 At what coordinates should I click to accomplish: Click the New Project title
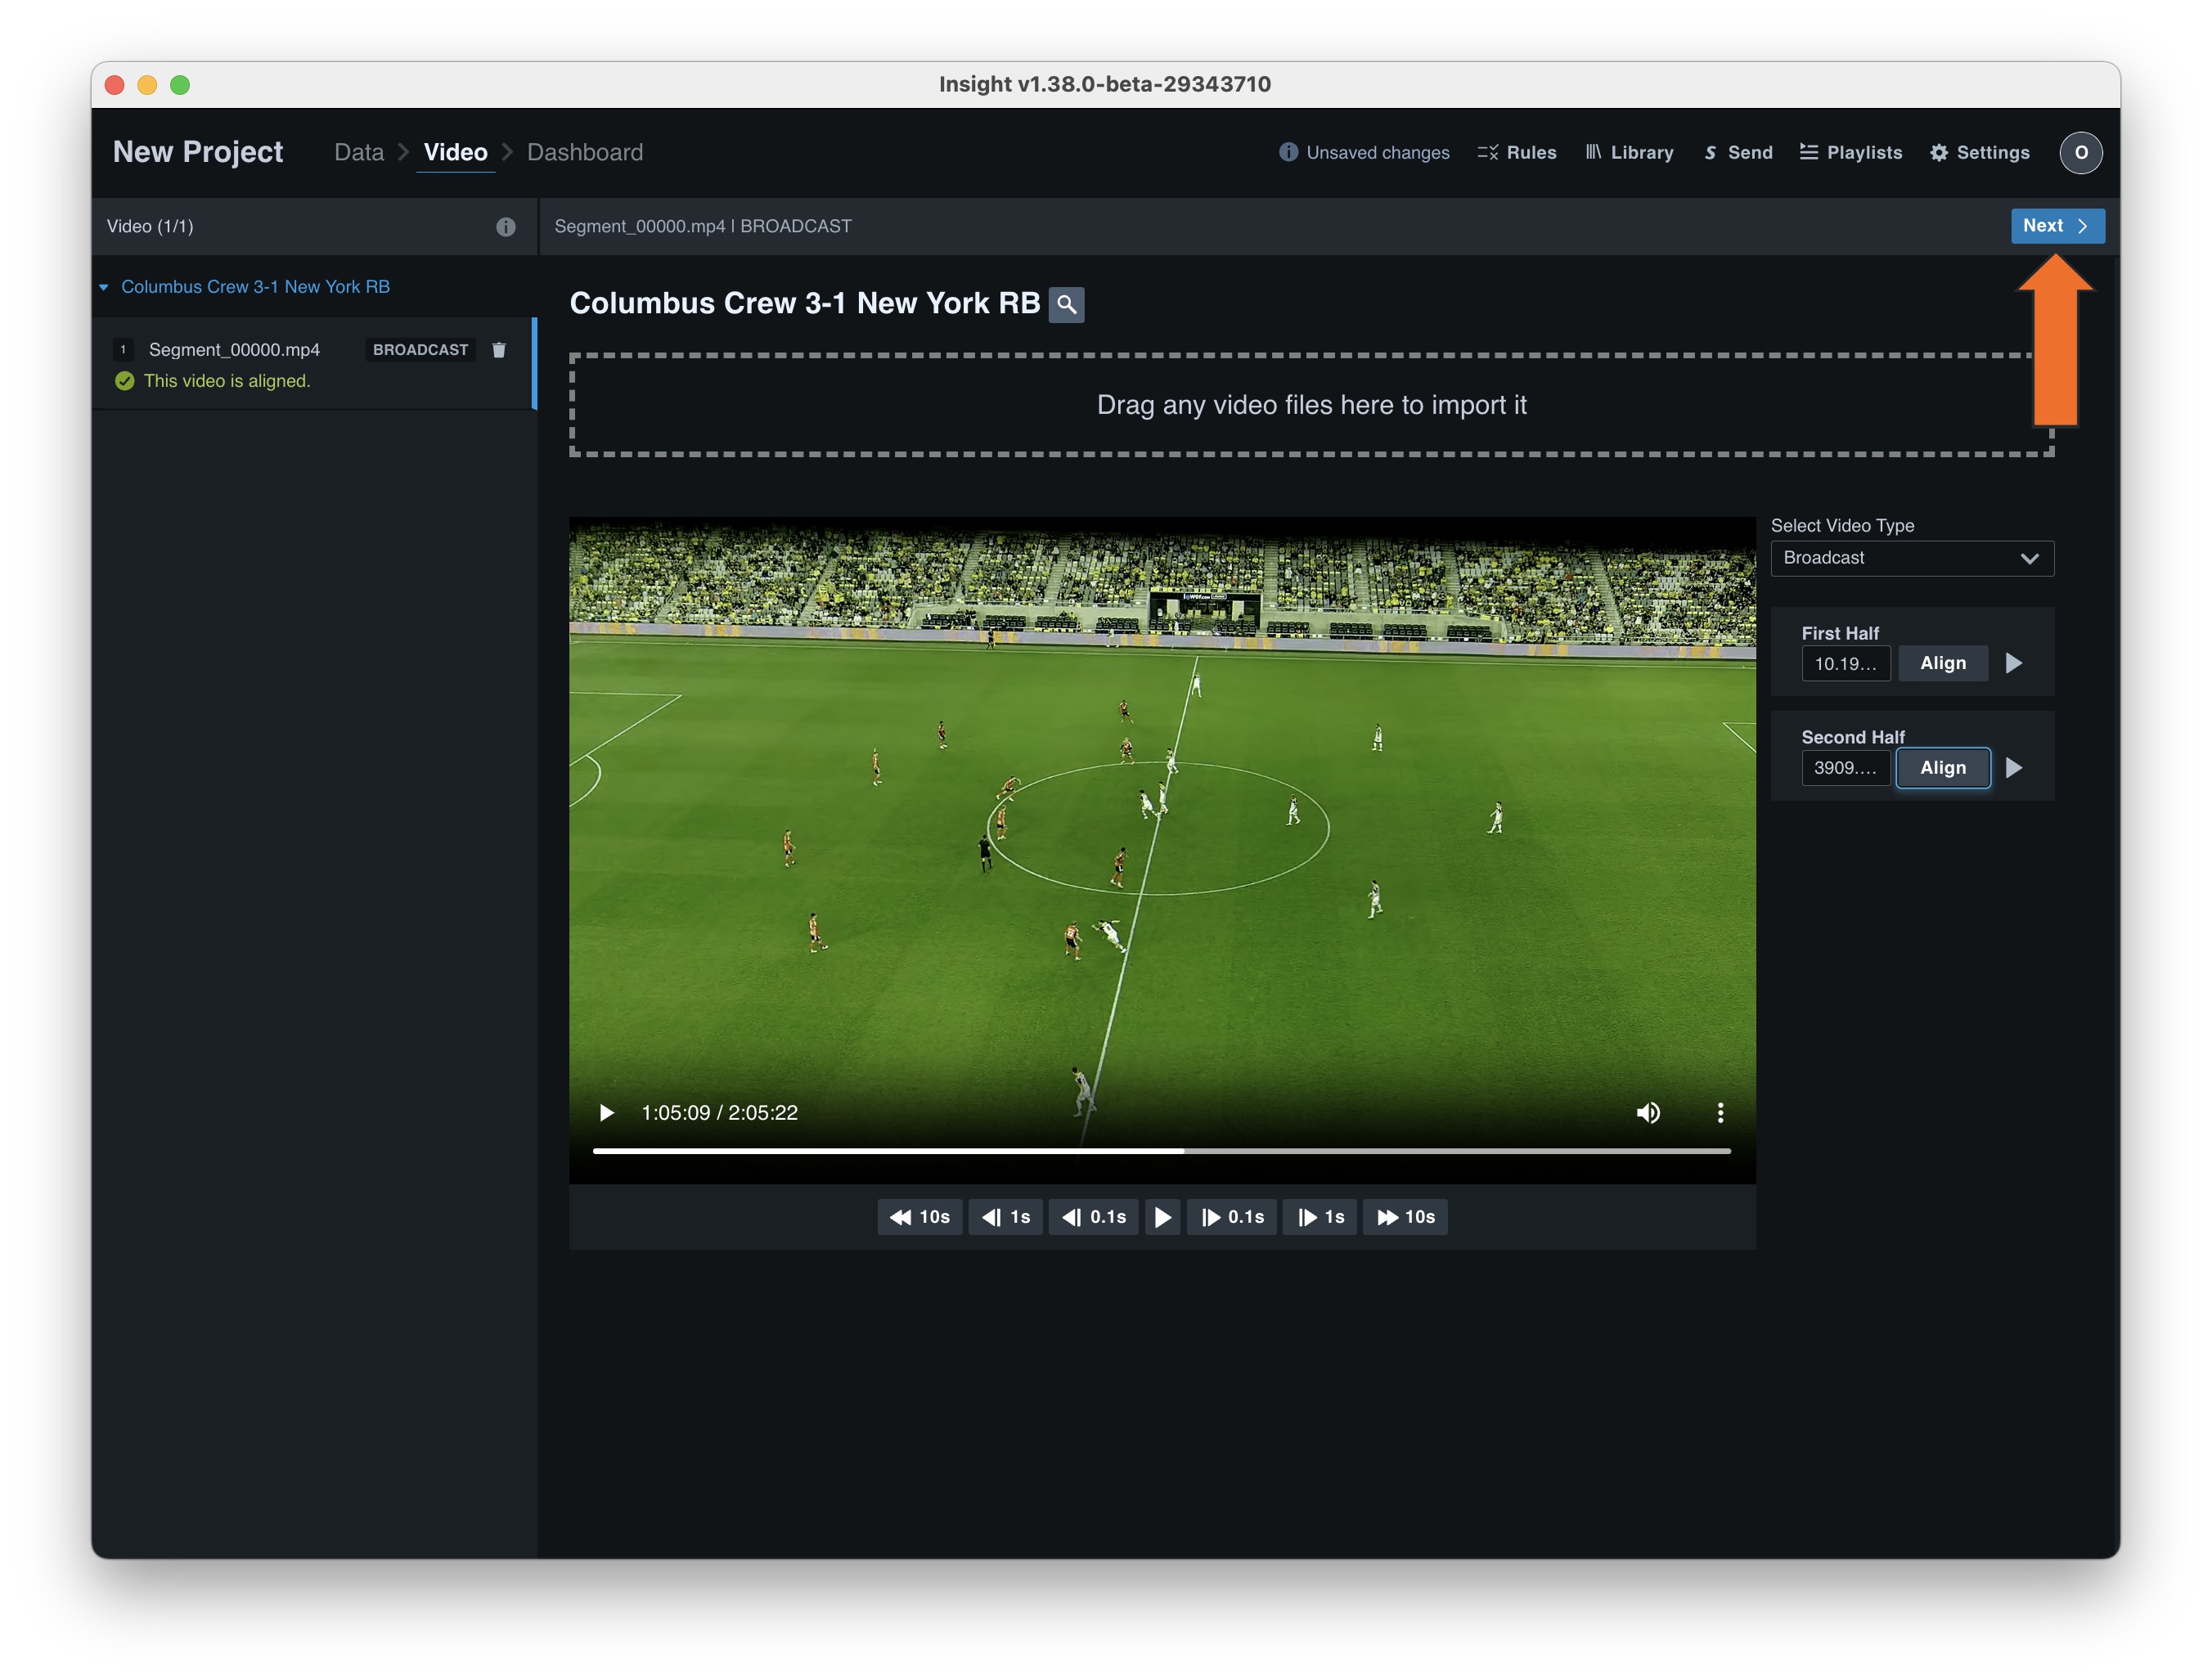pos(198,152)
